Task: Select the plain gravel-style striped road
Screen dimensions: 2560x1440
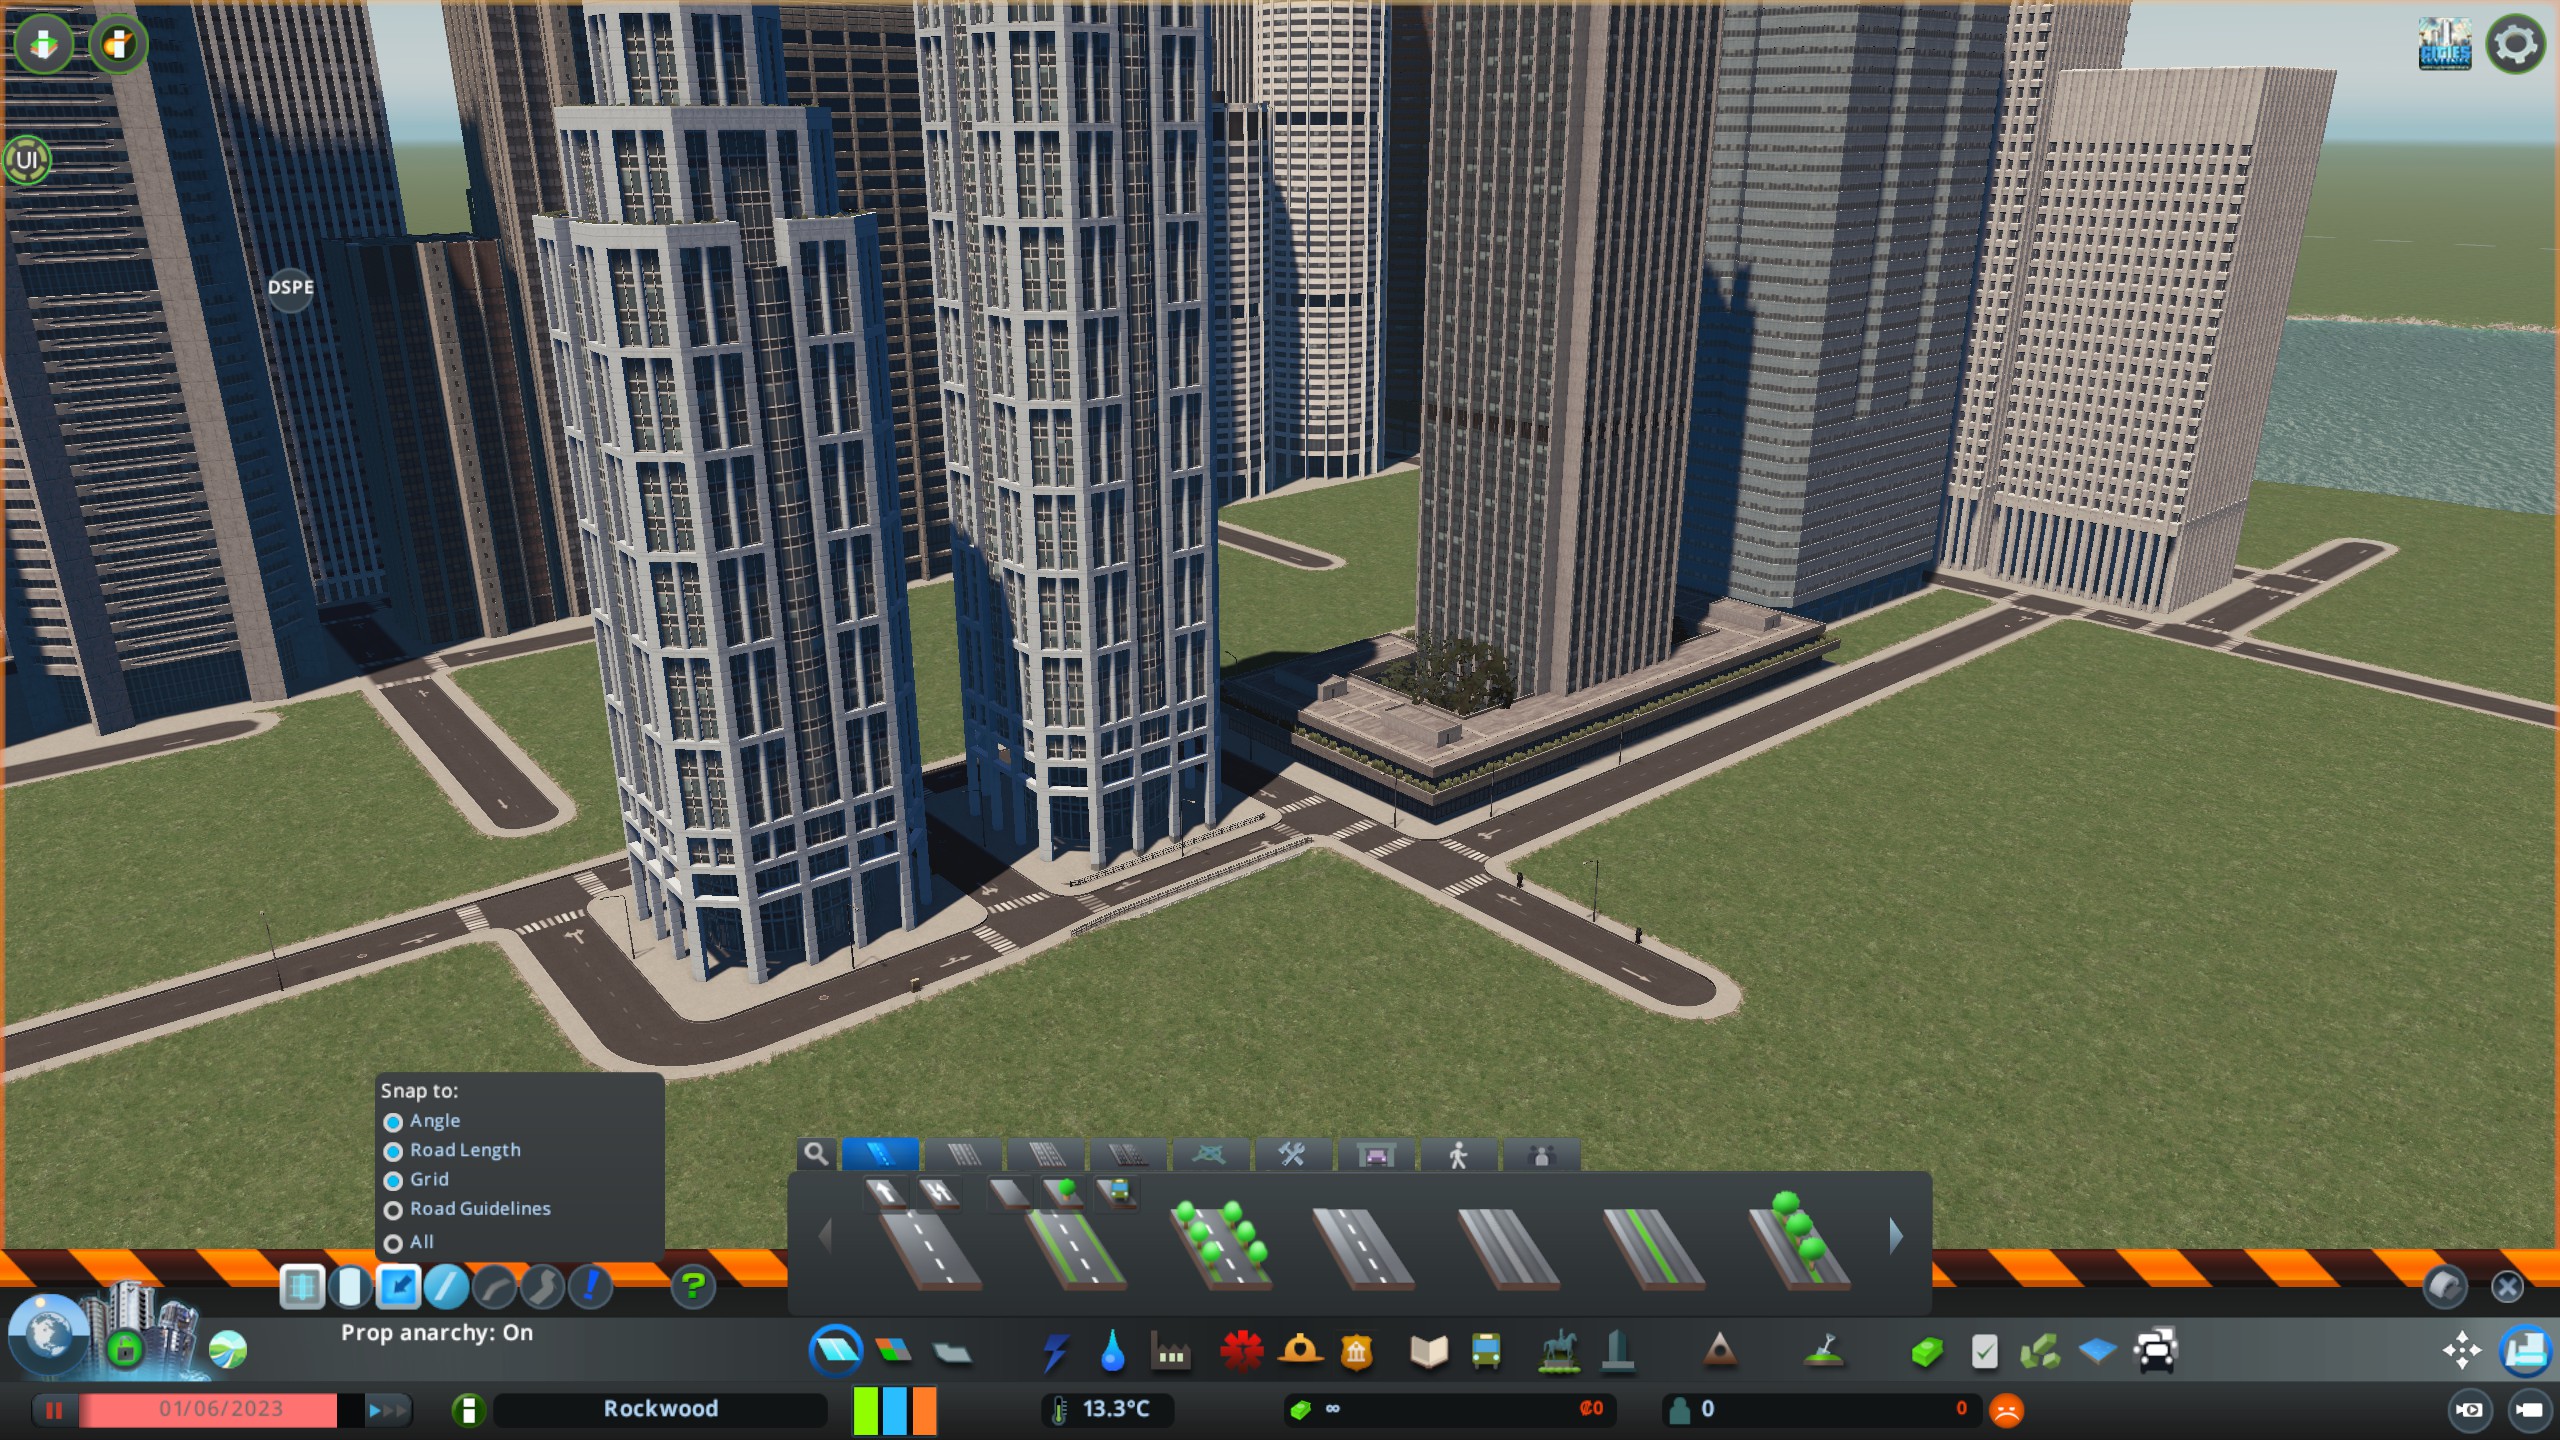Action: 1509,1248
